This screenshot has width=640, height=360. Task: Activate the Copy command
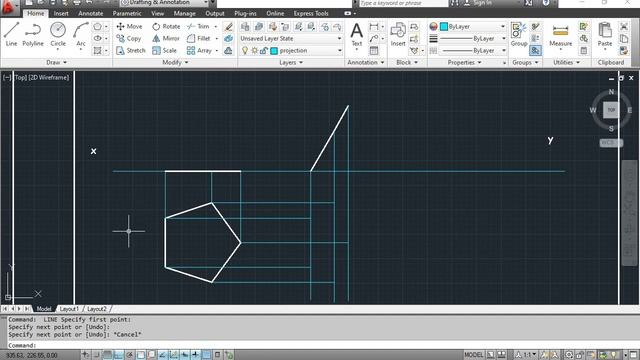(x=129, y=38)
